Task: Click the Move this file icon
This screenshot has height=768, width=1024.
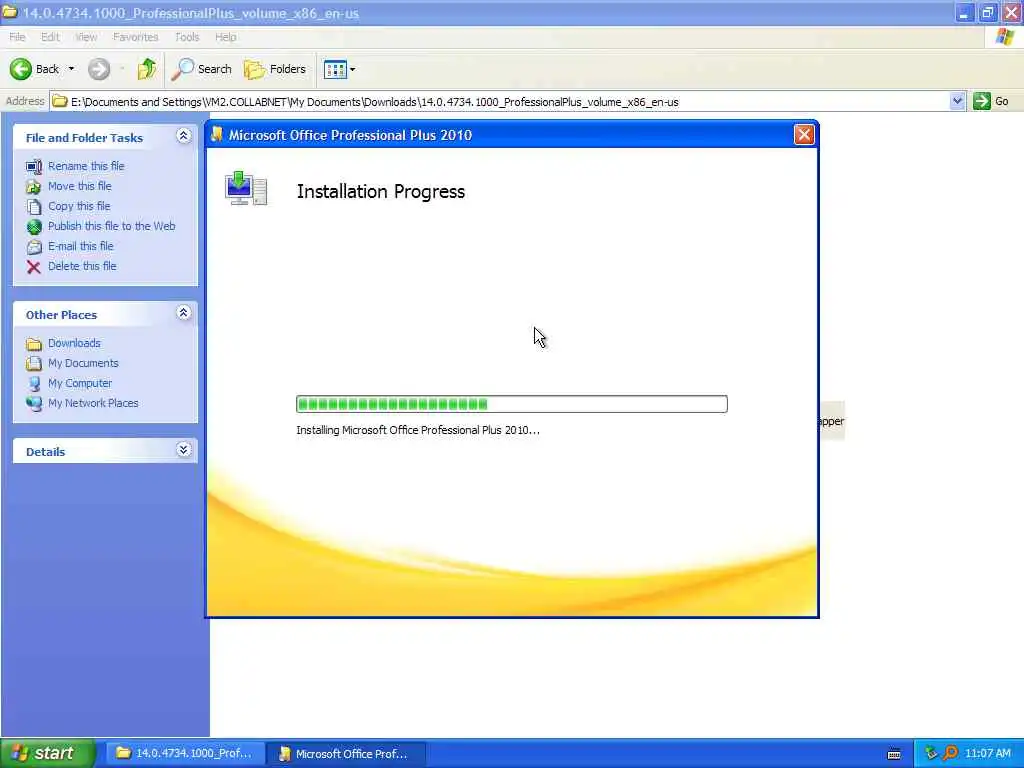Action: coord(34,187)
